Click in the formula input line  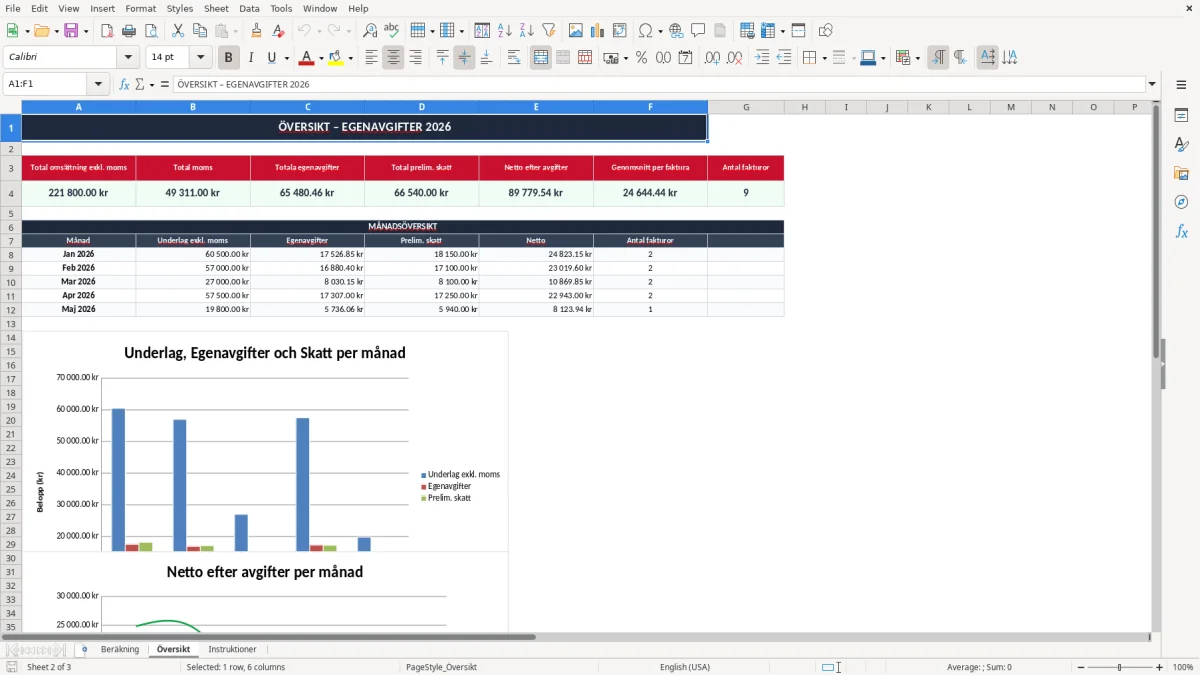coord(659,84)
